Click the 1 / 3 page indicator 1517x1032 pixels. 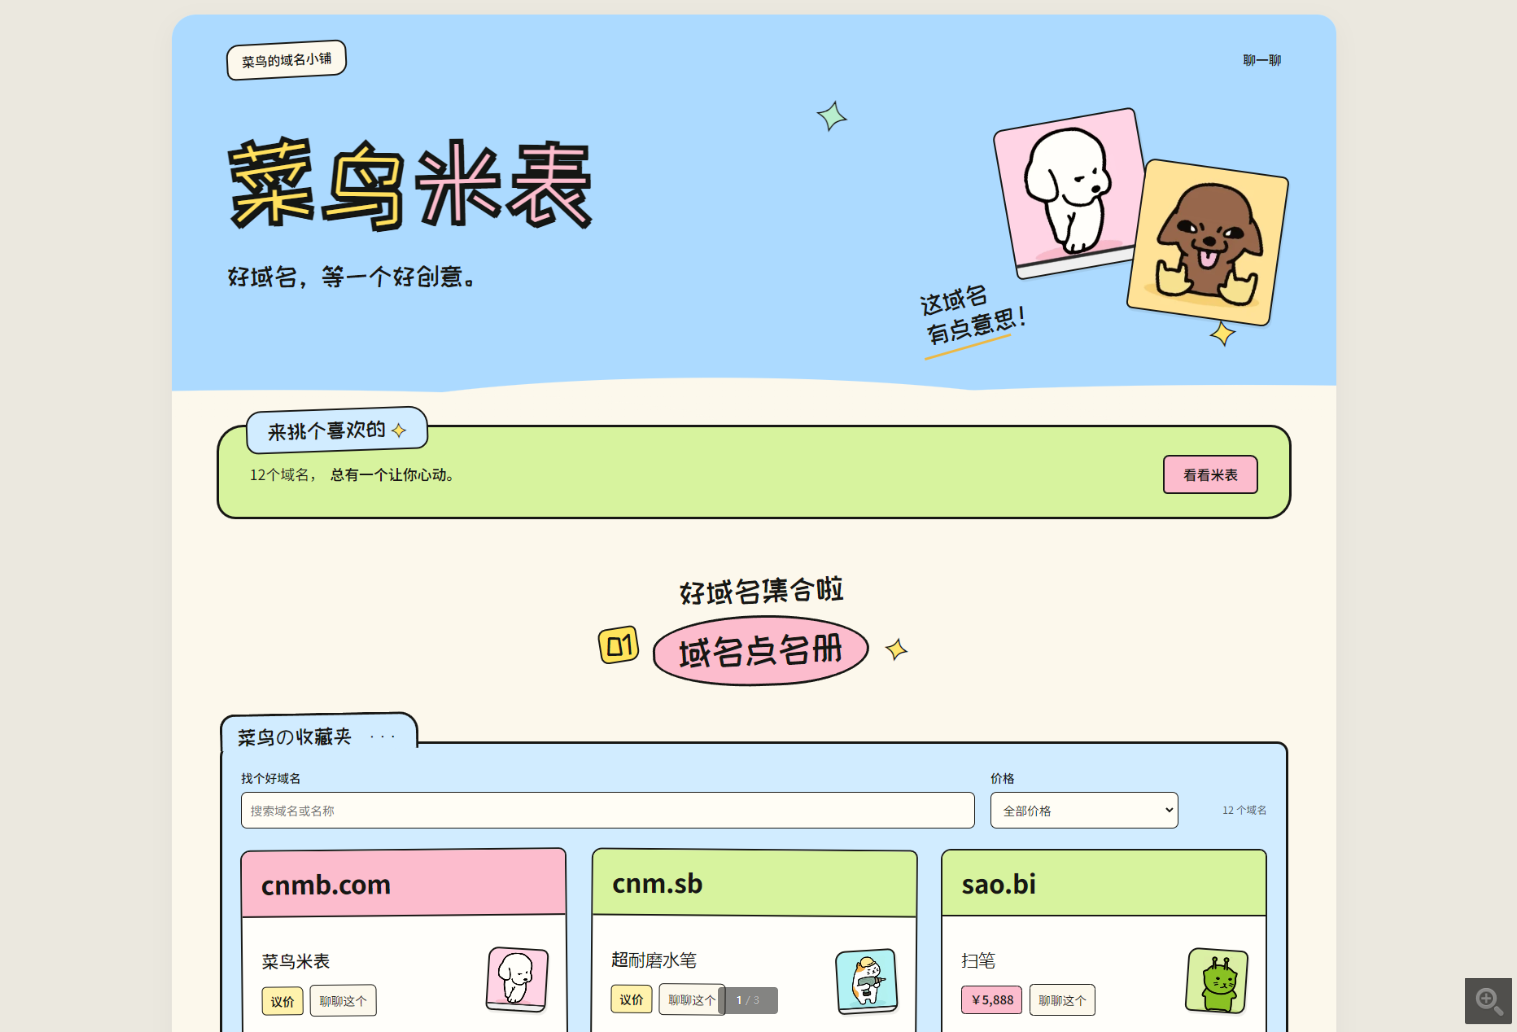(748, 1000)
